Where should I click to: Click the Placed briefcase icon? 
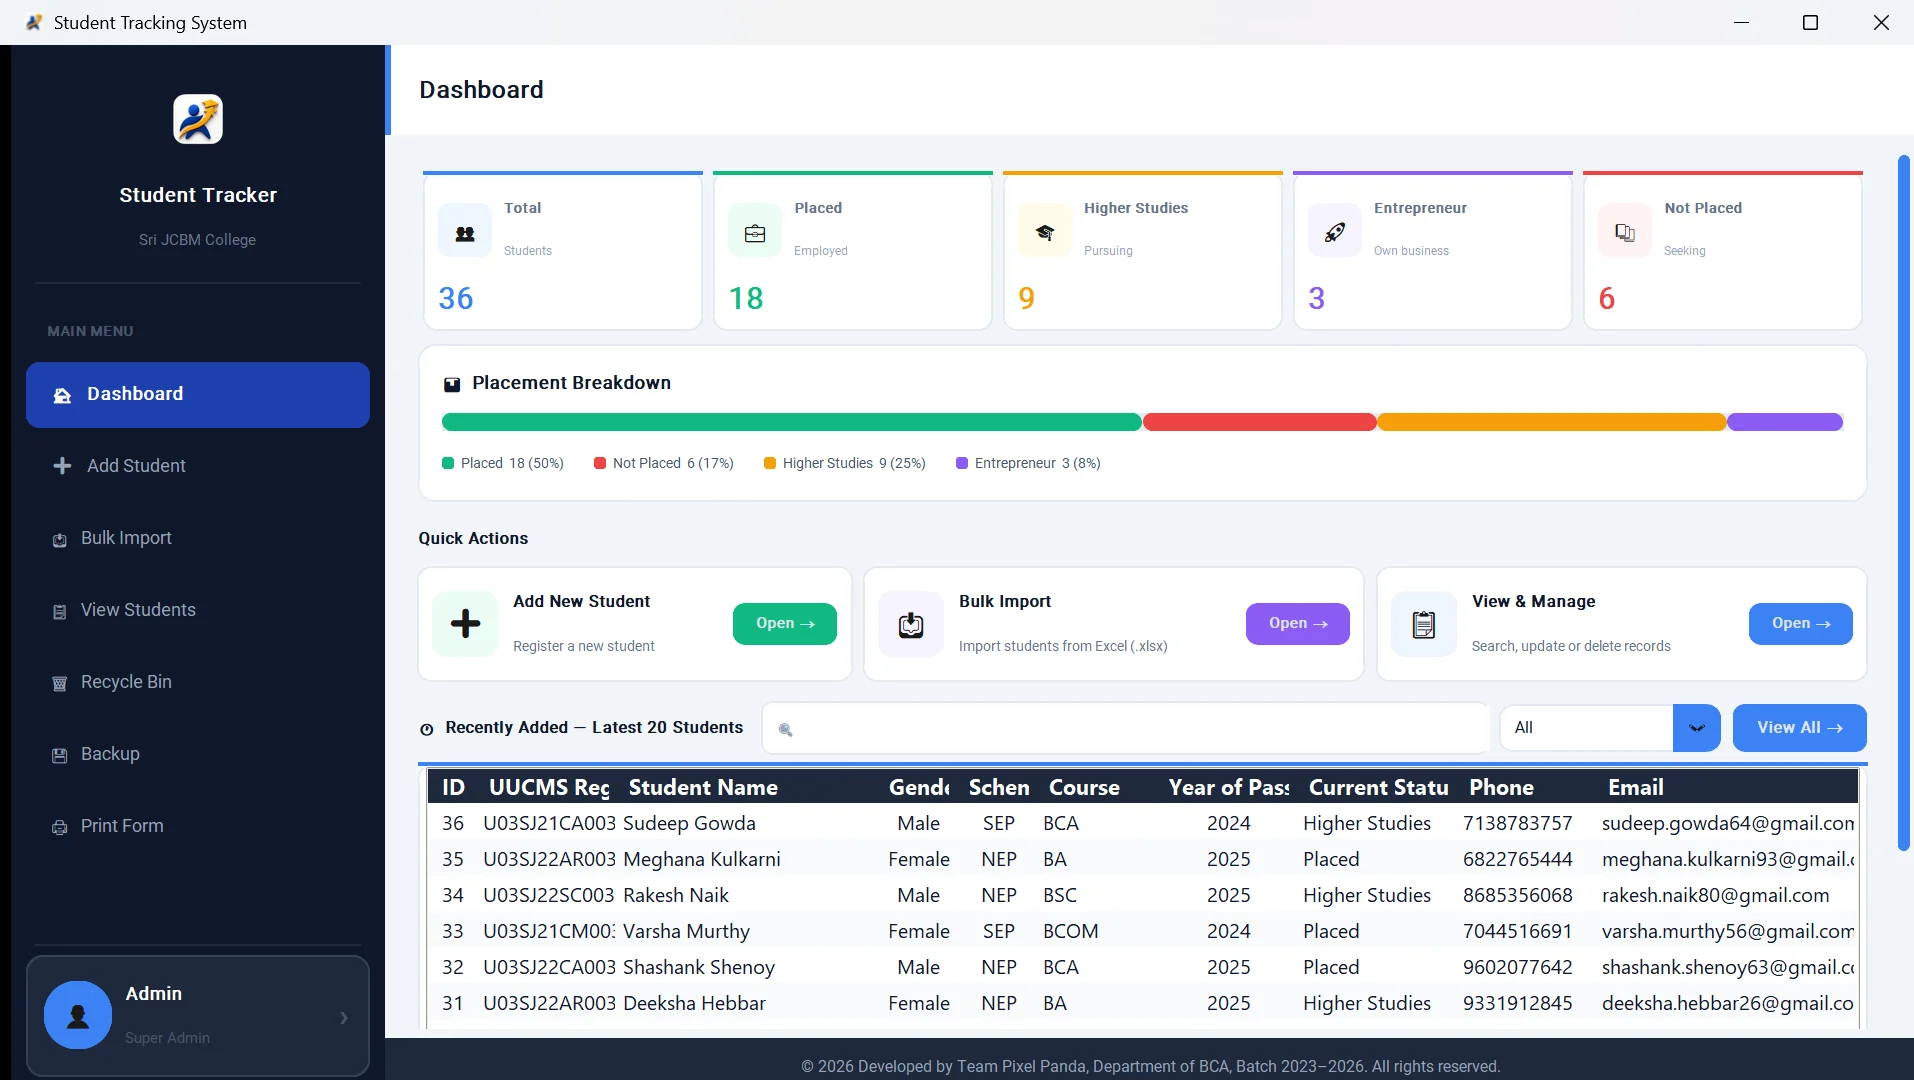(755, 233)
